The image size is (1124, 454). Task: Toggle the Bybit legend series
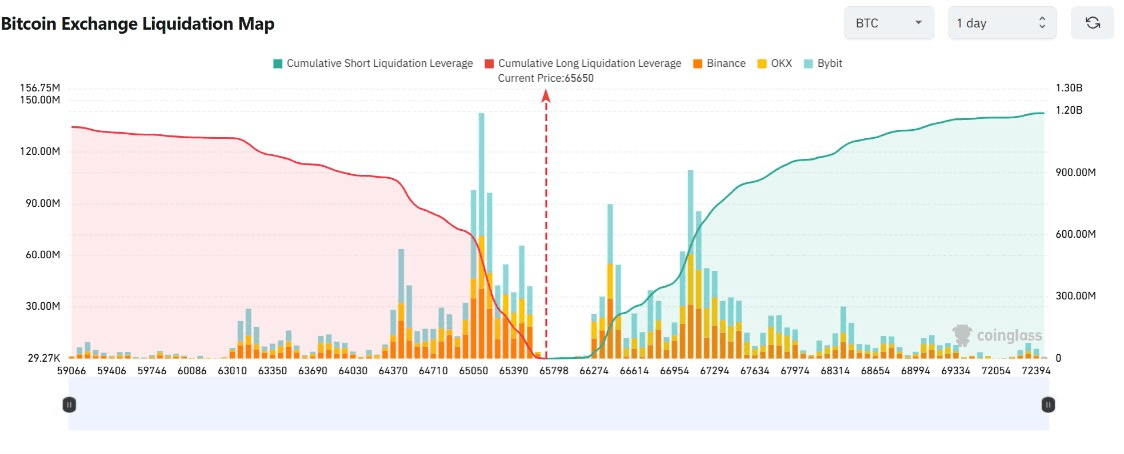[x=823, y=63]
